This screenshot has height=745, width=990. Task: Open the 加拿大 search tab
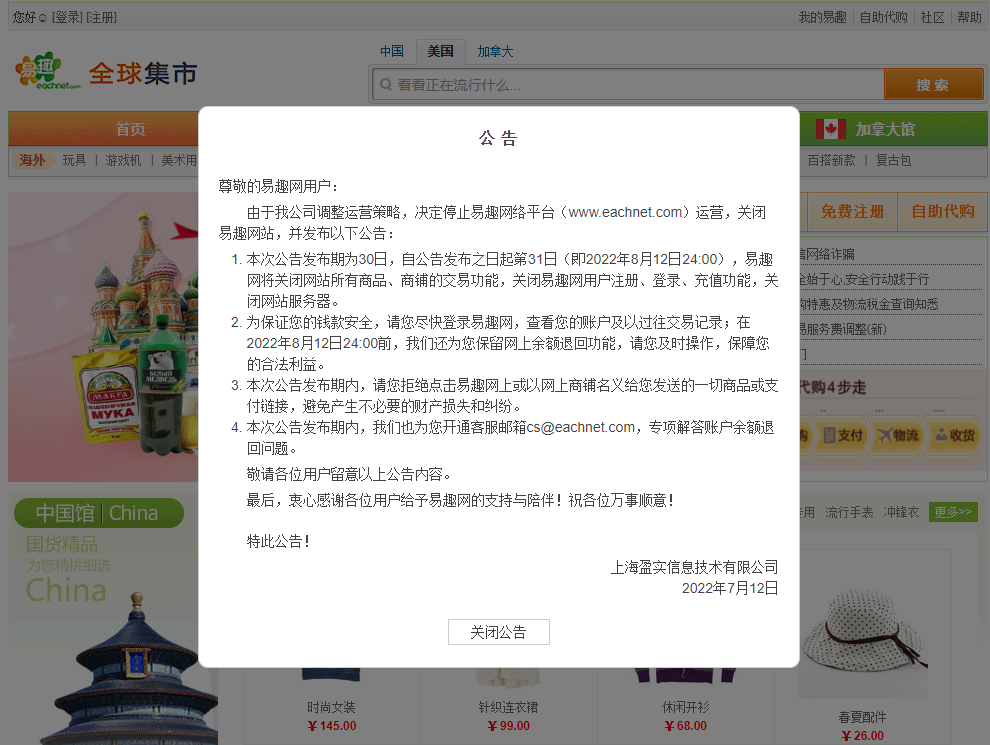click(495, 52)
